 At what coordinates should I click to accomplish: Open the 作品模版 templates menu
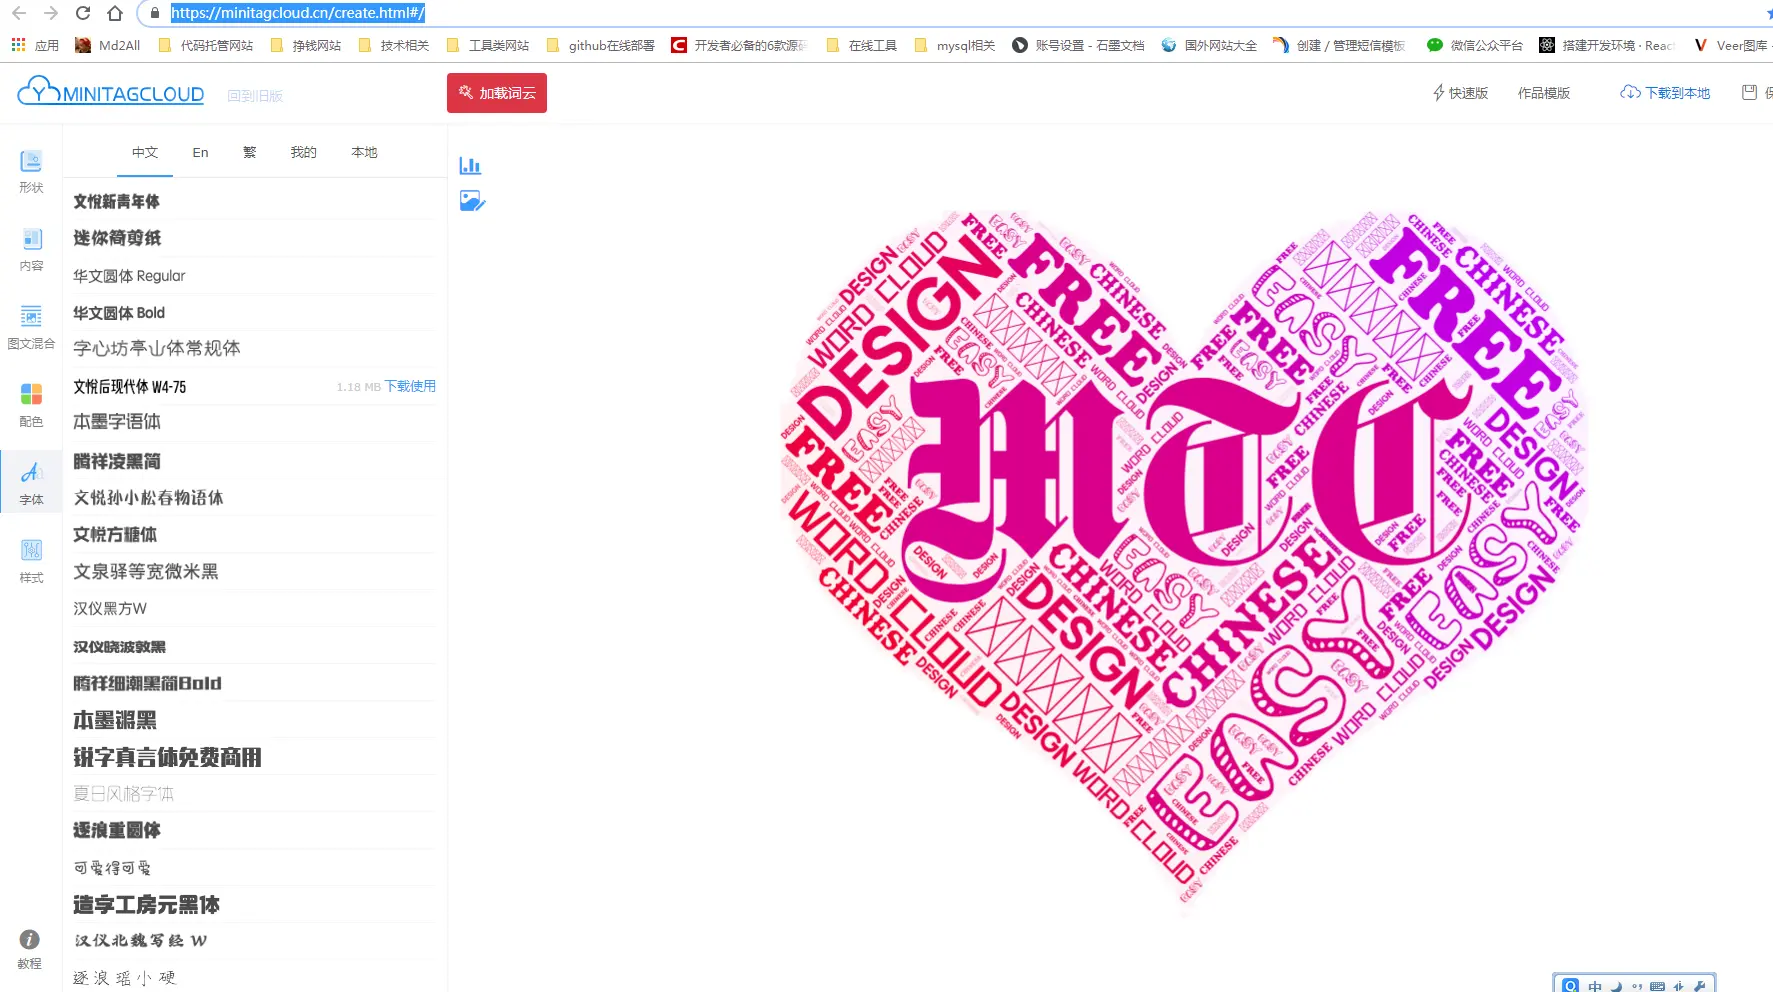coord(1544,93)
